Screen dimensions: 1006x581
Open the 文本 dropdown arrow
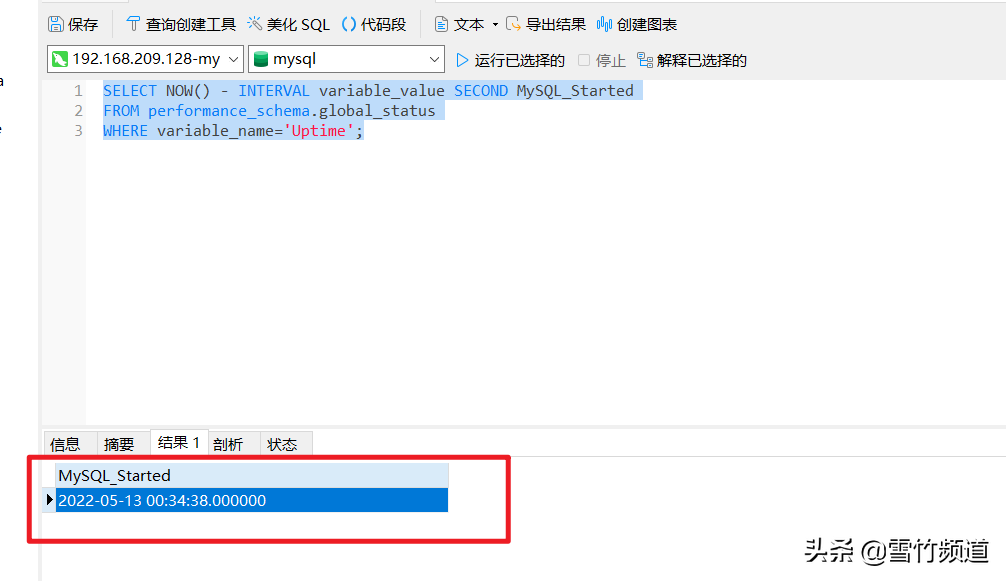pos(495,25)
